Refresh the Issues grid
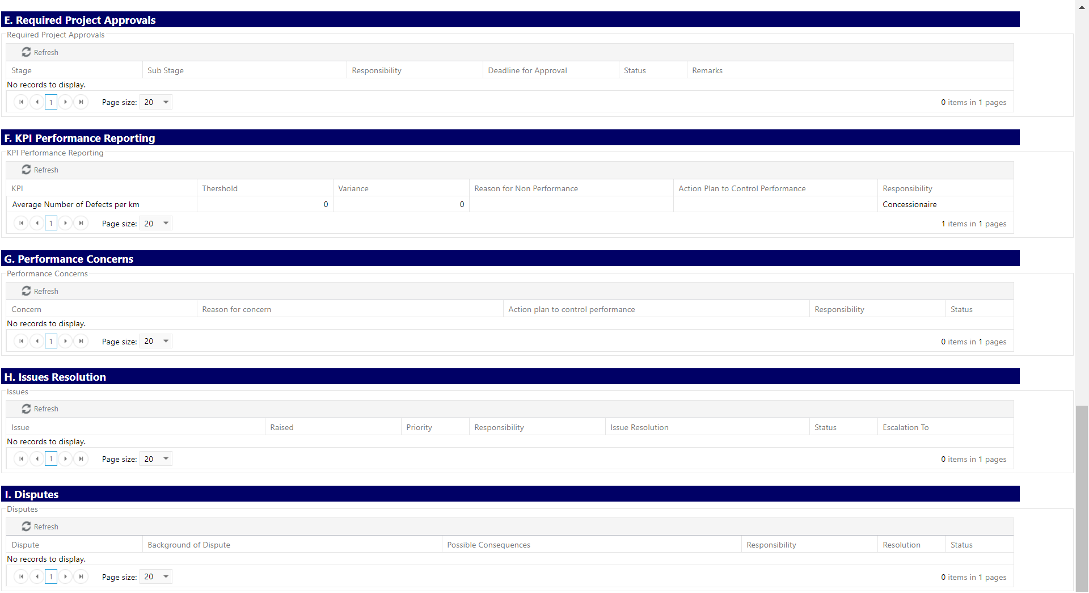Viewport: 1089px width, 593px height. 40,408
